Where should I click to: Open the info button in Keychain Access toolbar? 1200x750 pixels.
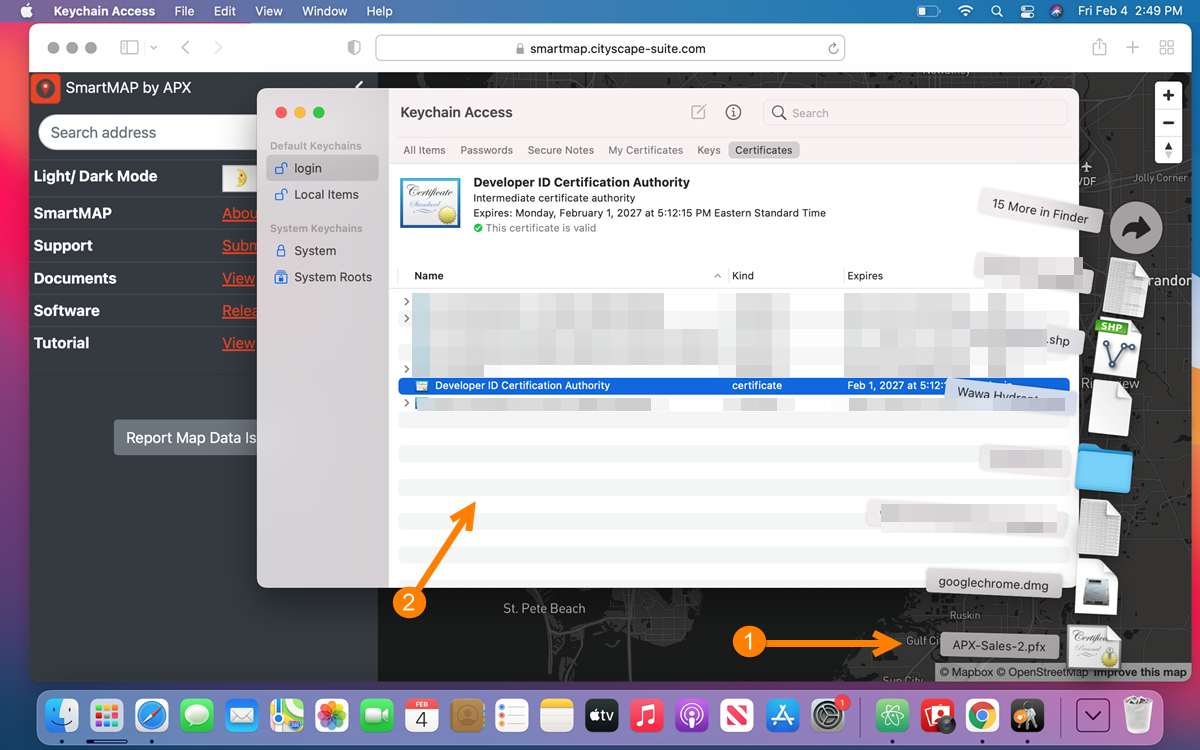733,113
